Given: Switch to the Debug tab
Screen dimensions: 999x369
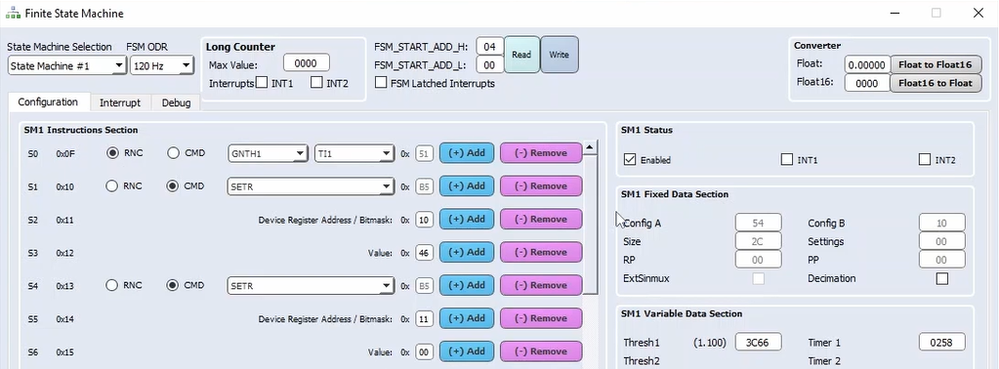Looking at the screenshot, I should [176, 103].
